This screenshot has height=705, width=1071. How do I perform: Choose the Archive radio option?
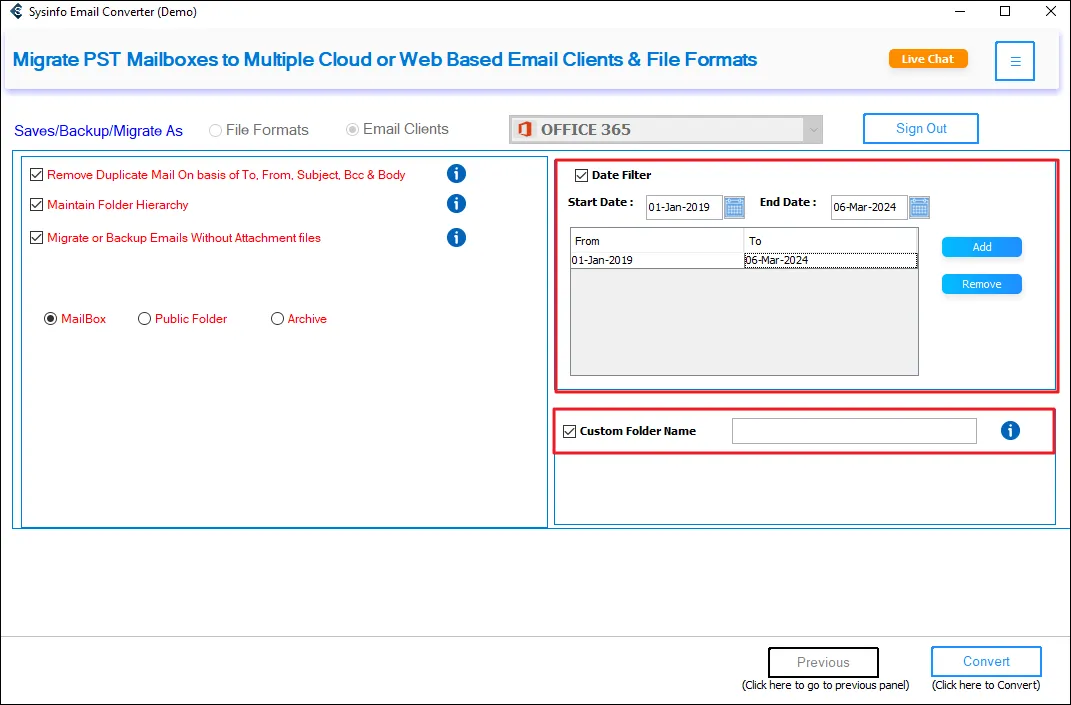277,319
